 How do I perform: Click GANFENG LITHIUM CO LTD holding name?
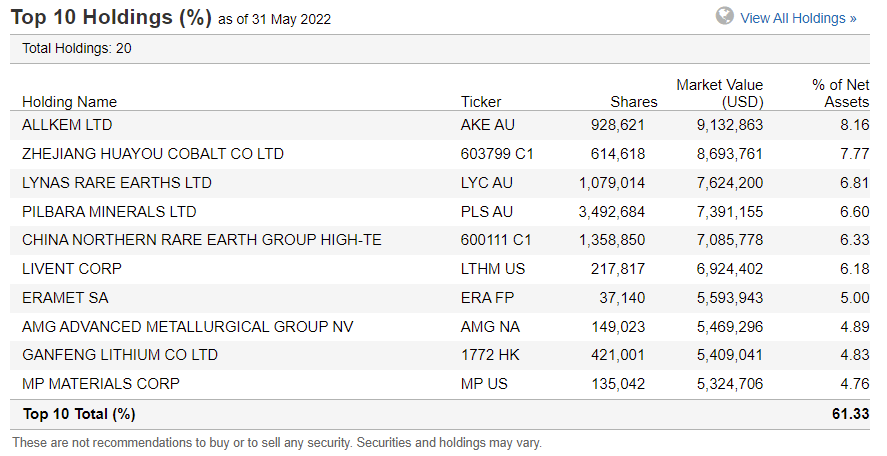[x=120, y=355]
